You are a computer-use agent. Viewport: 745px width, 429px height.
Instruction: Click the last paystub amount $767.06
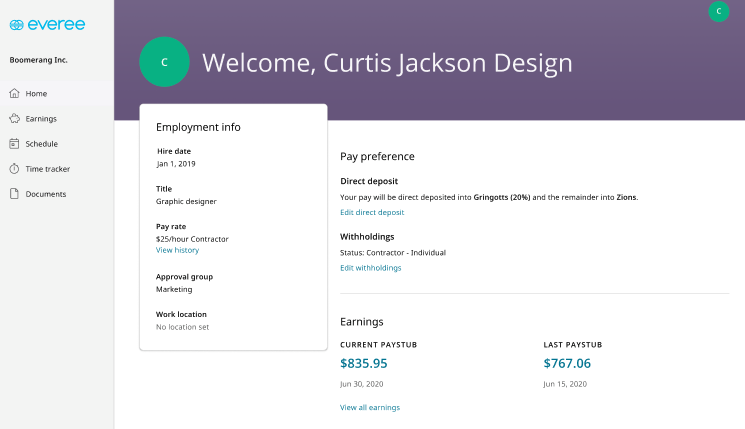pos(567,363)
